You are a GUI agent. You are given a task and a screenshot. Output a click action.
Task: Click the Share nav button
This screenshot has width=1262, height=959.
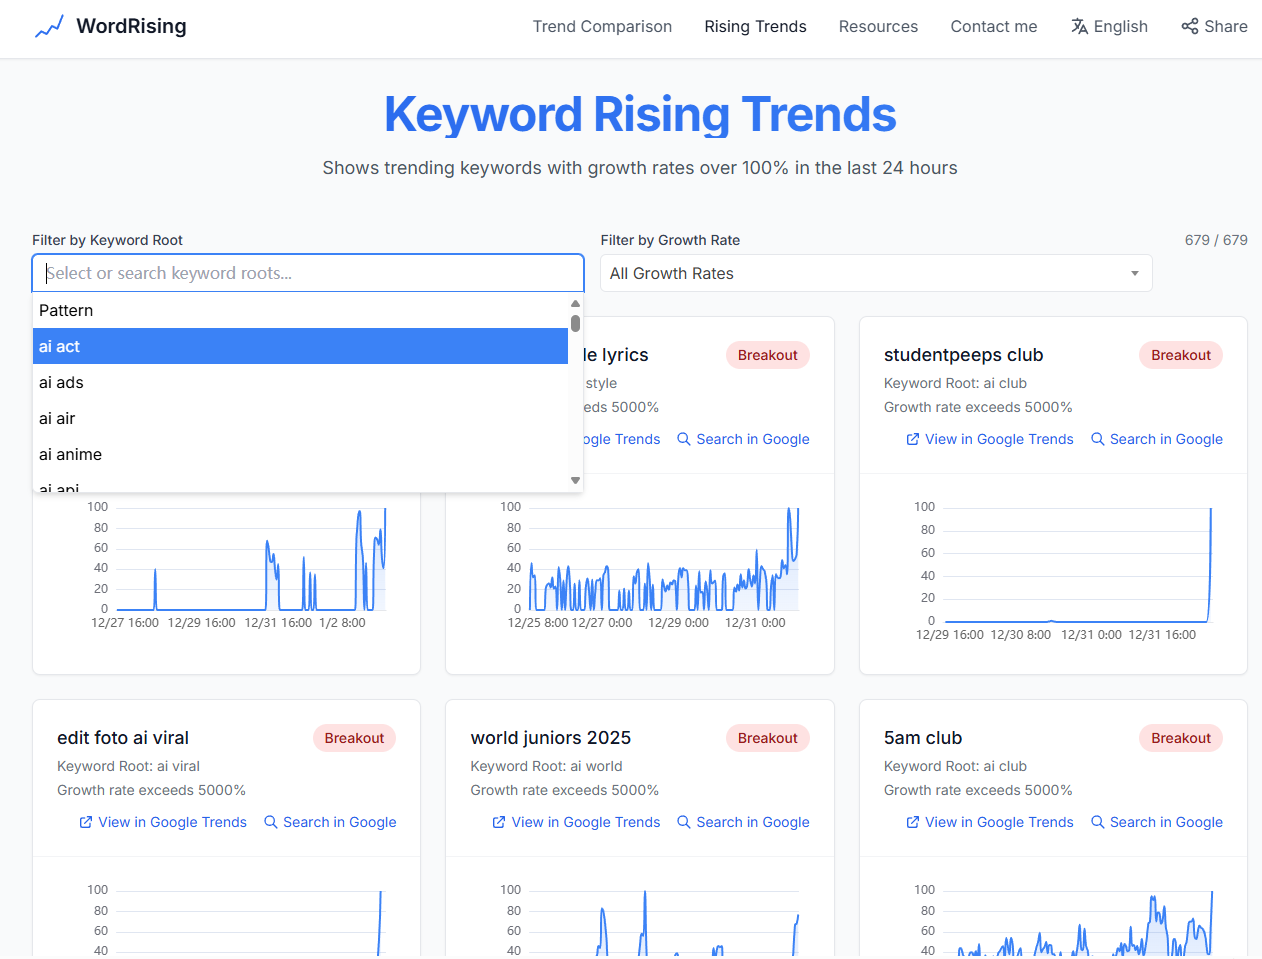(x=1214, y=27)
